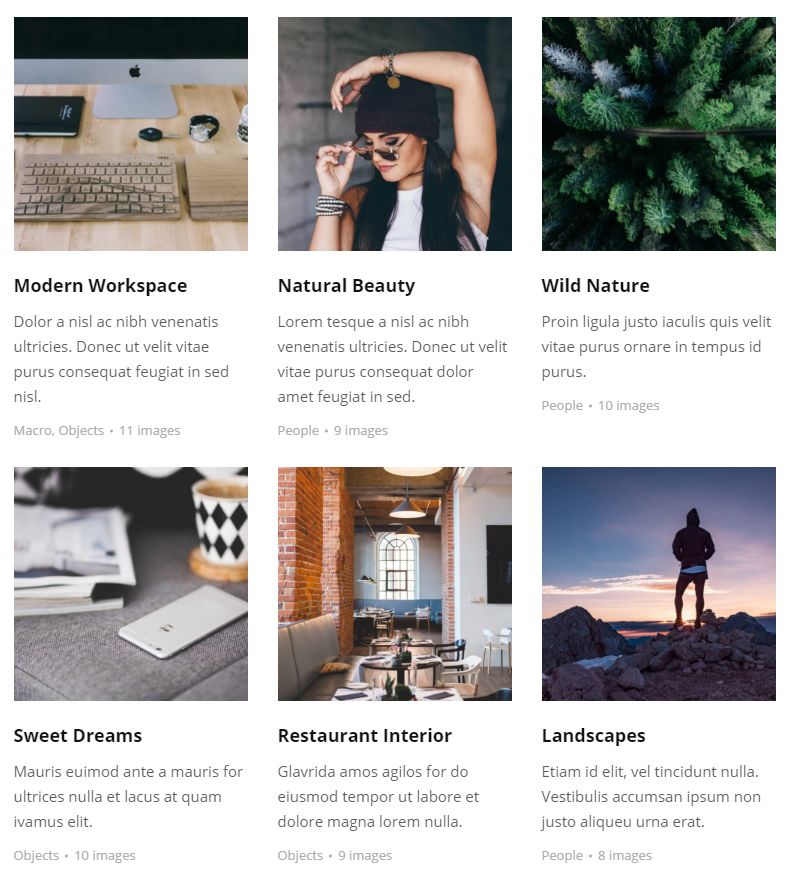Open the hiker at sunset thumbnail

coord(659,584)
